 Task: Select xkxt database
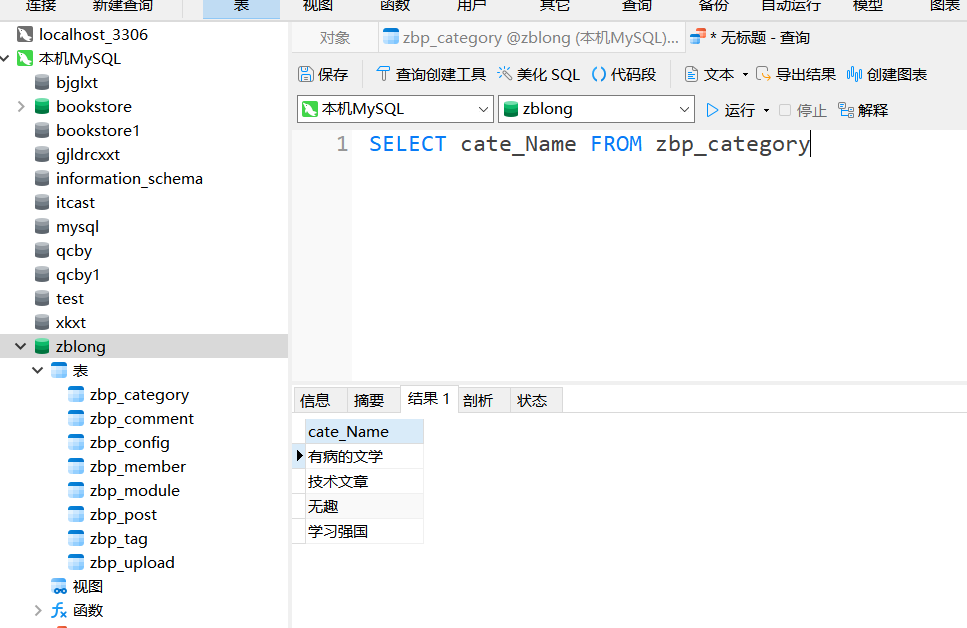pyautogui.click(x=70, y=322)
